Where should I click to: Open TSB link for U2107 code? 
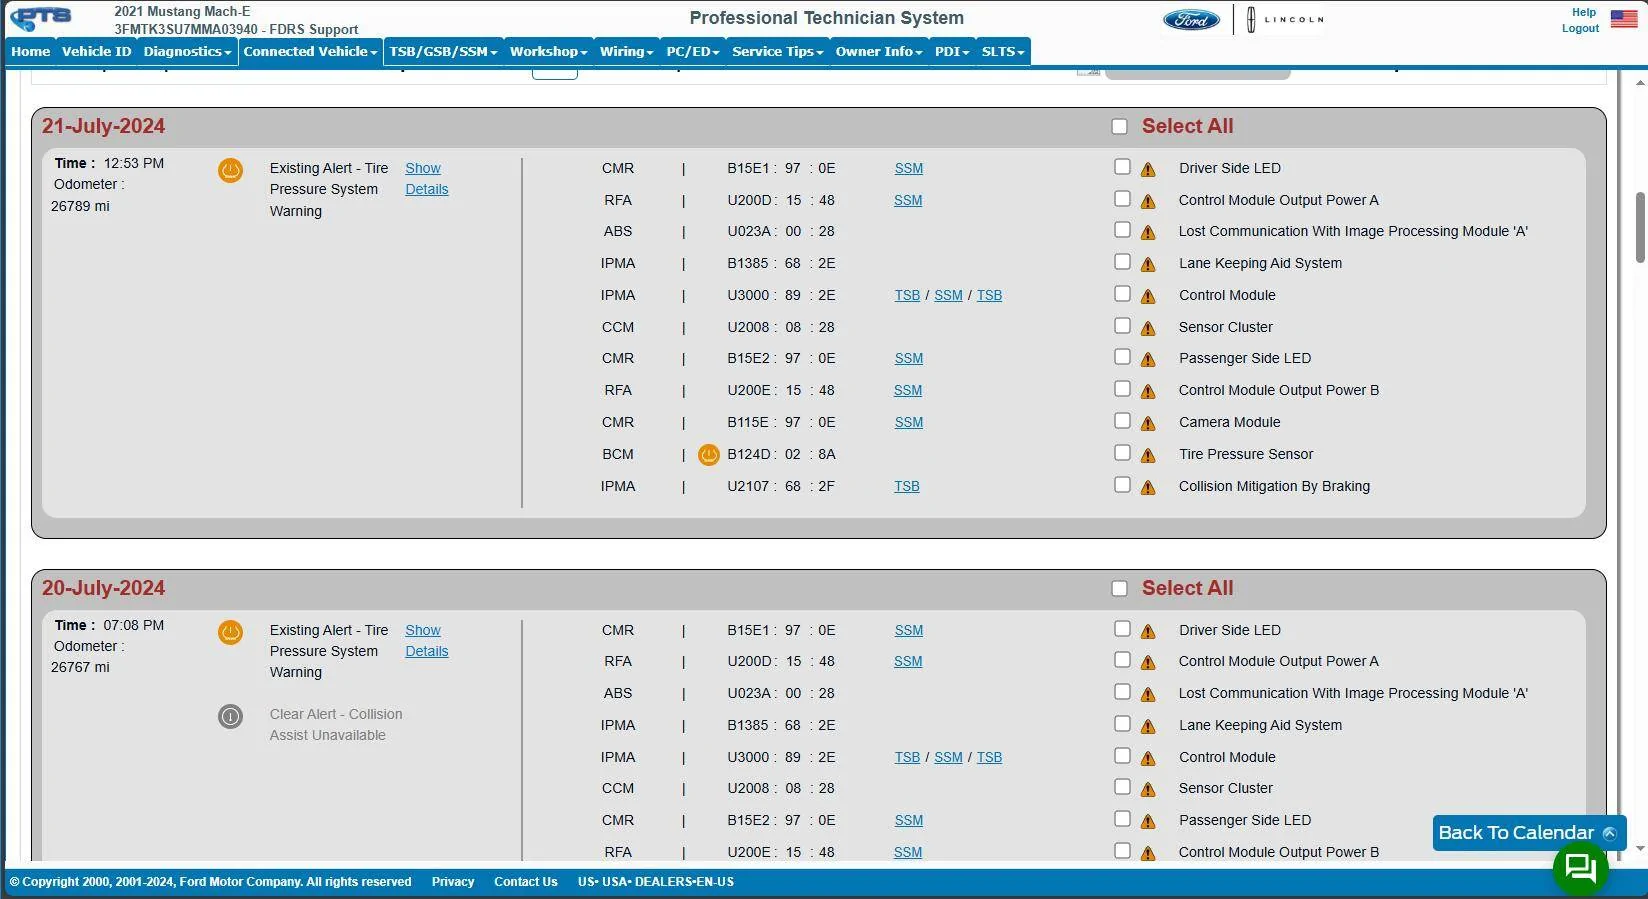[907, 487]
